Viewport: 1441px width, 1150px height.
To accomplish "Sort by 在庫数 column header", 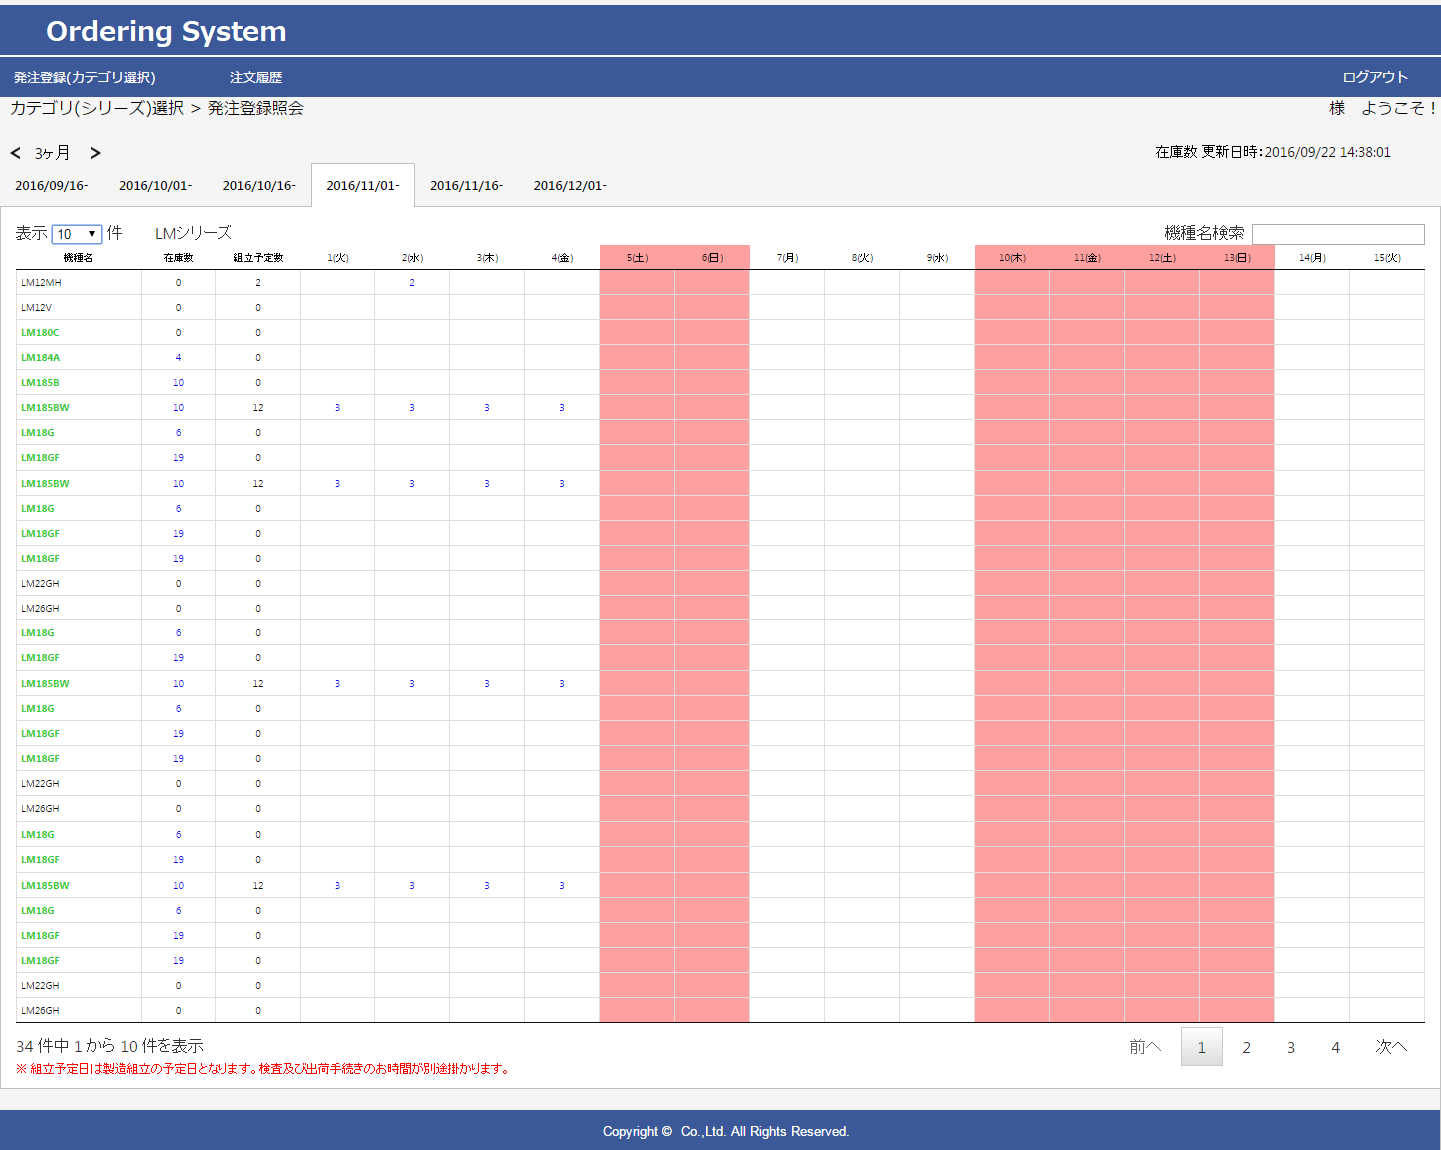I will tap(179, 258).
